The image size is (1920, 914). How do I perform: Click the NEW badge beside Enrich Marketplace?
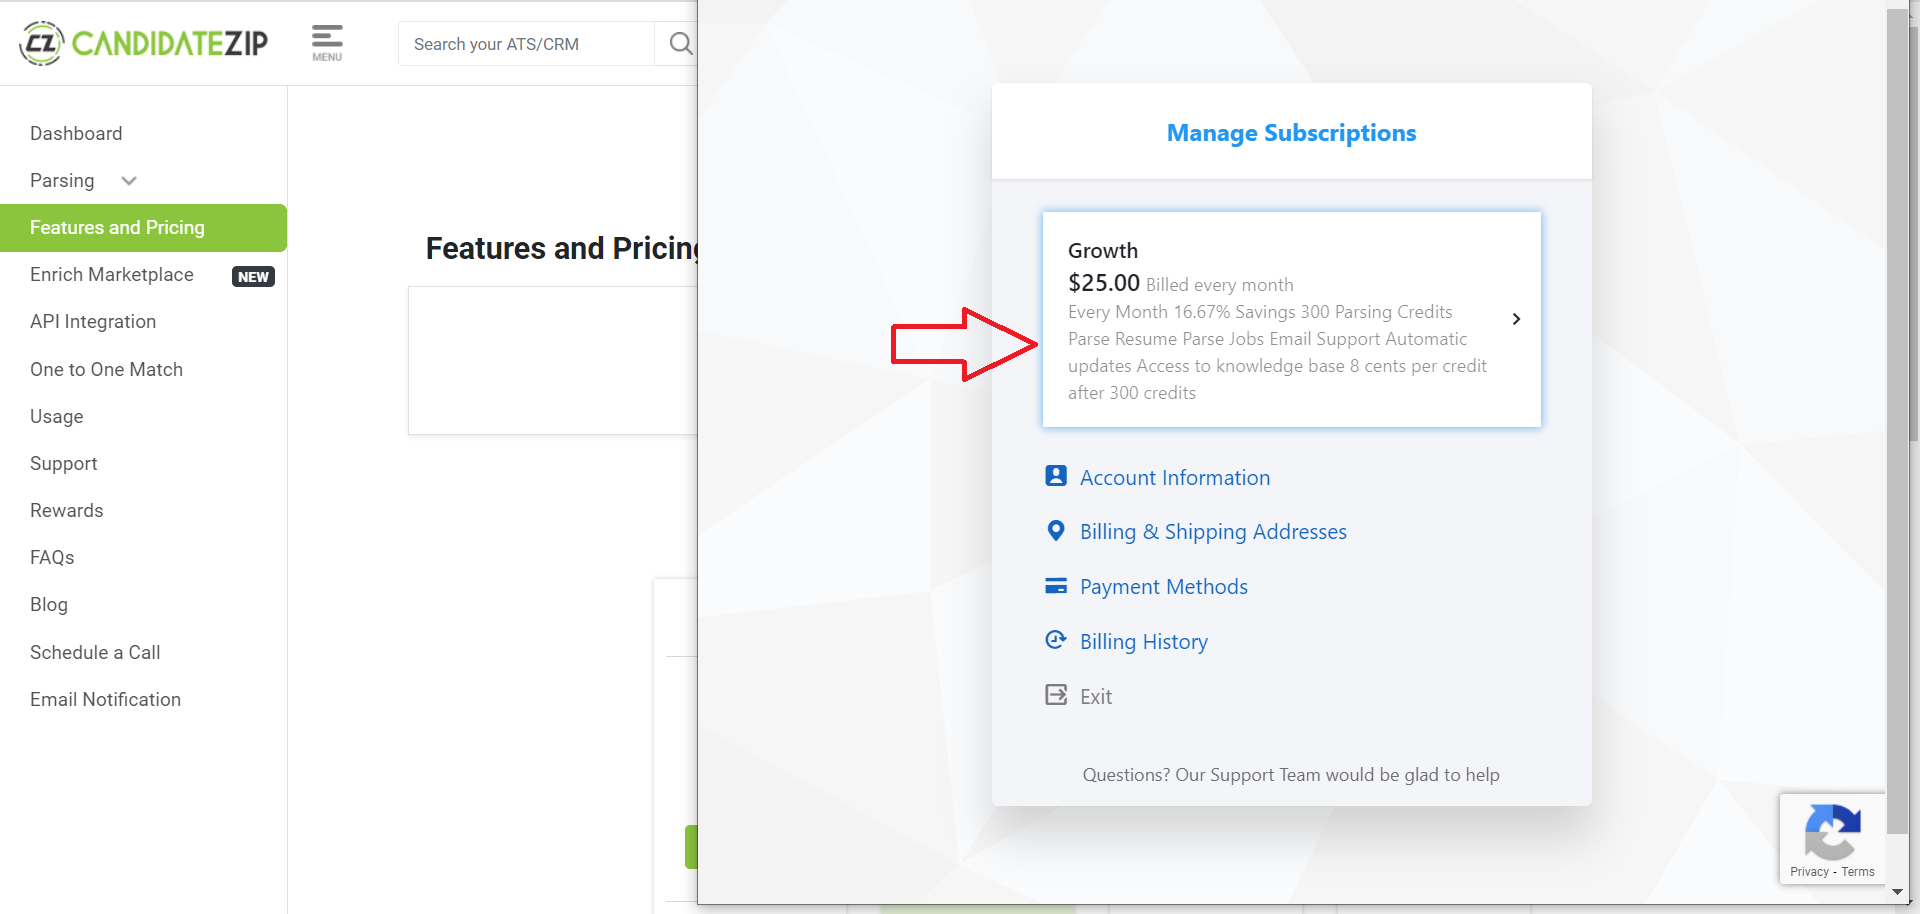click(253, 277)
